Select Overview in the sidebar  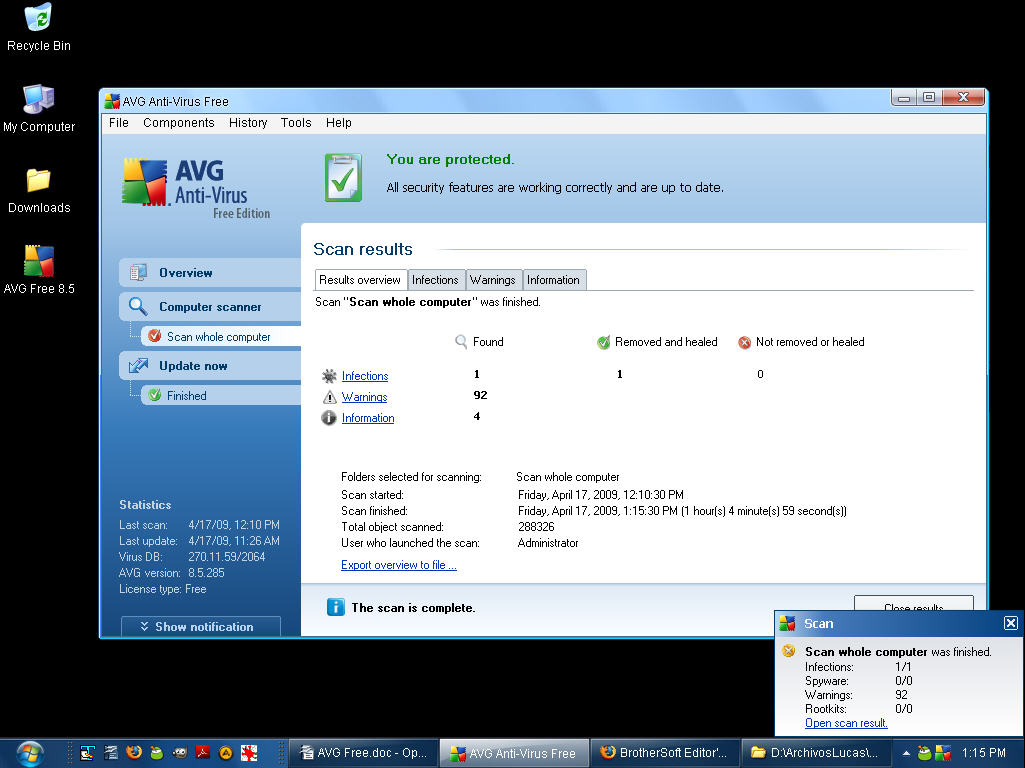coord(210,273)
